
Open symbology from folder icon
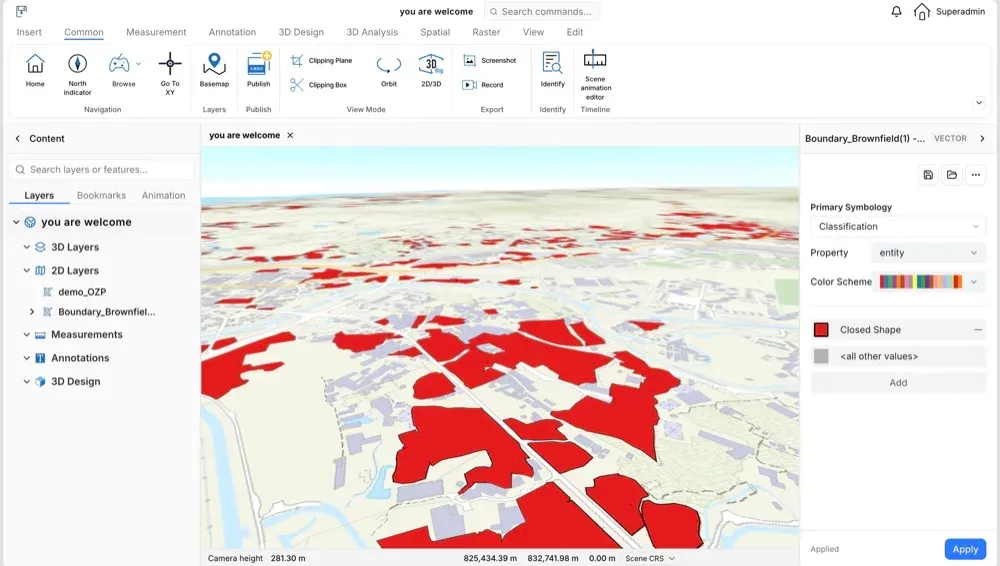pyautogui.click(x=952, y=175)
